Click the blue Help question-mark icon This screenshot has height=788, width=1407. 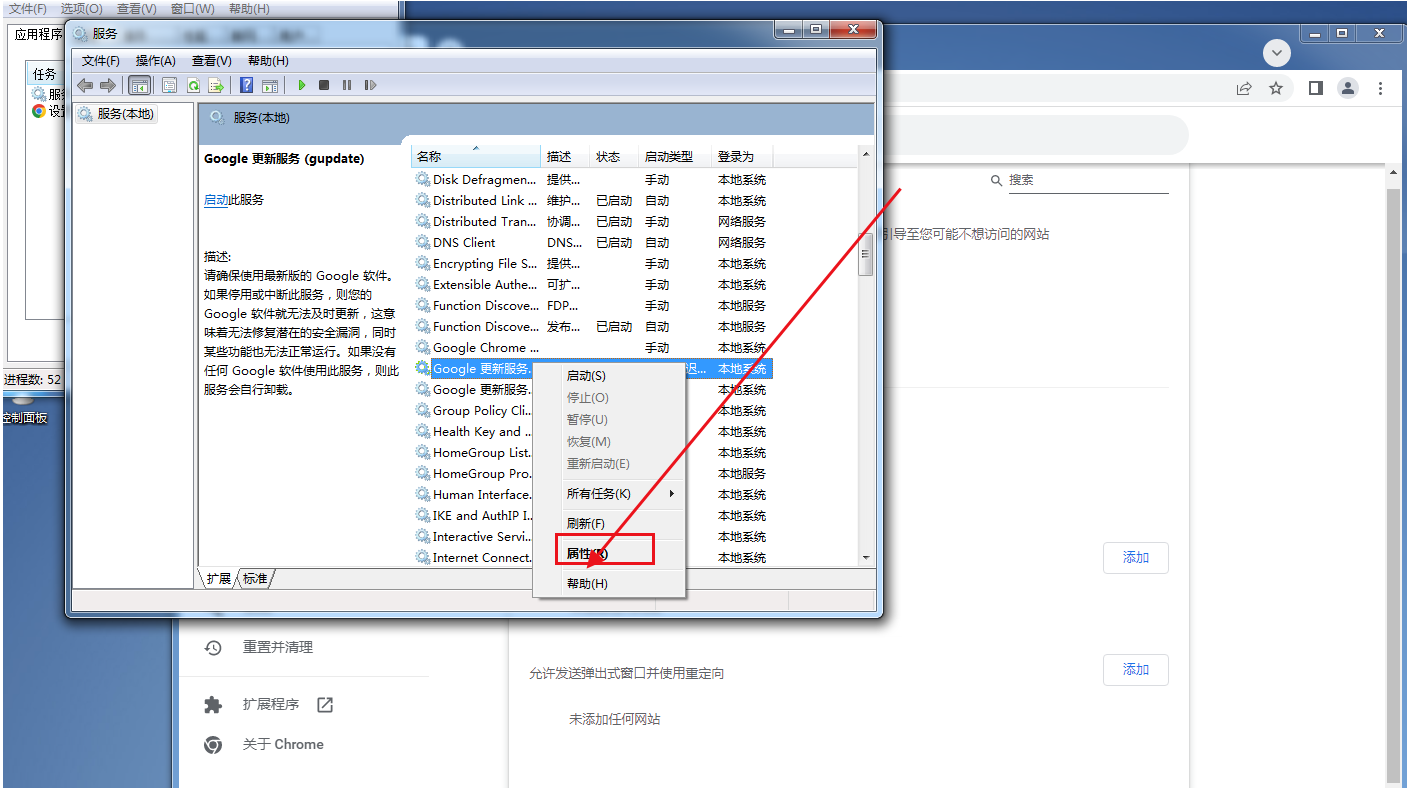[246, 85]
